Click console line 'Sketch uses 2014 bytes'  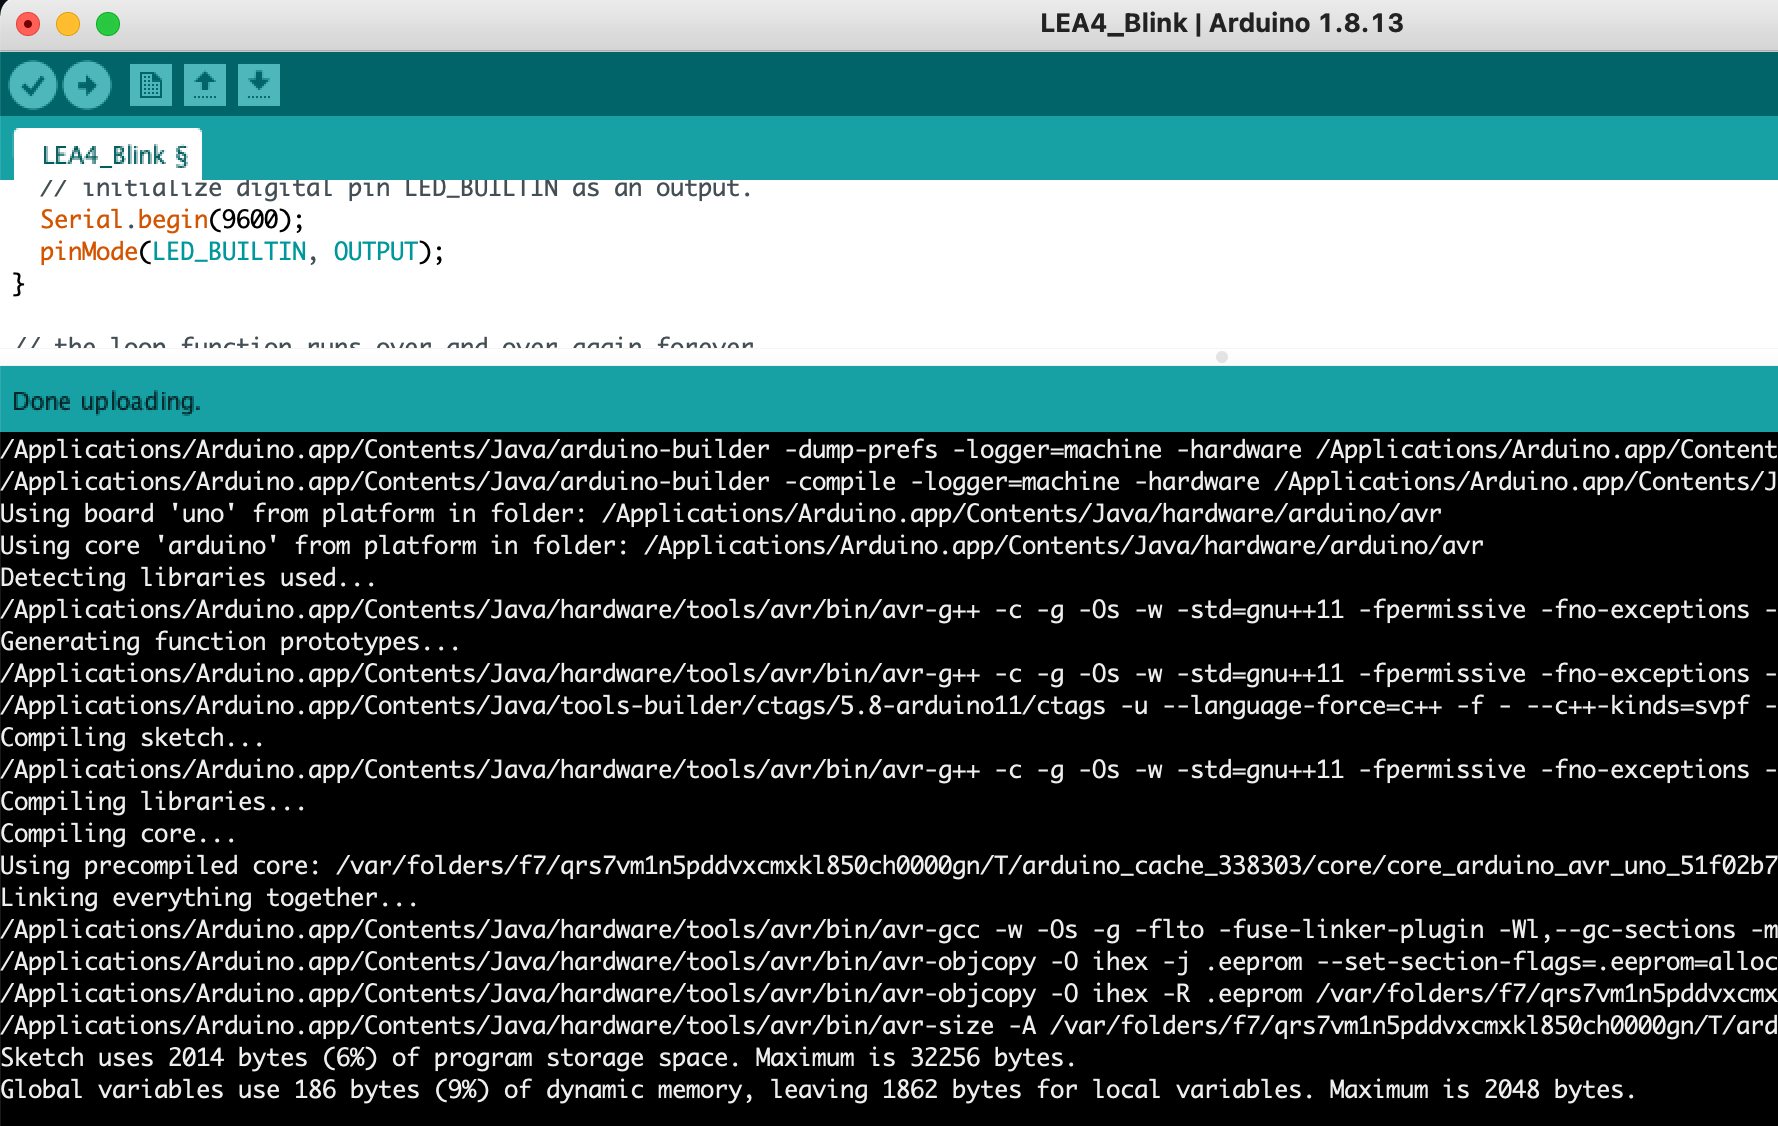pyautogui.click(x=538, y=1057)
